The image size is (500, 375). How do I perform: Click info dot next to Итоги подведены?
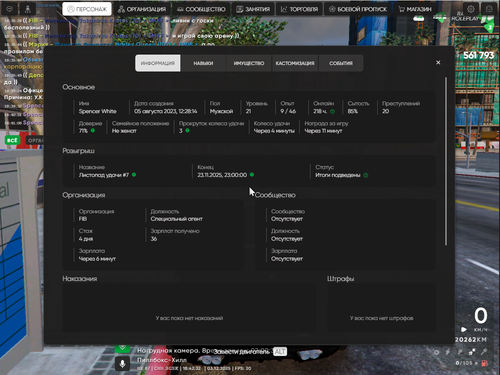366,175
